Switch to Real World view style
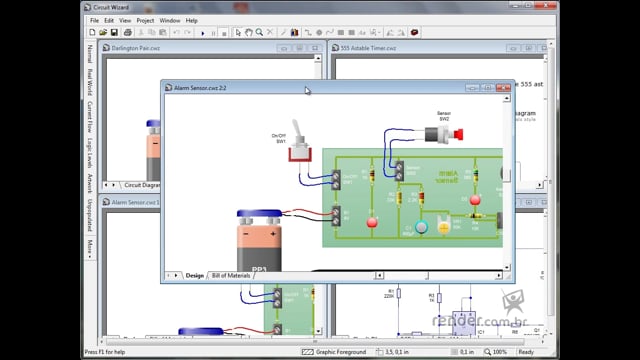 pos(90,82)
